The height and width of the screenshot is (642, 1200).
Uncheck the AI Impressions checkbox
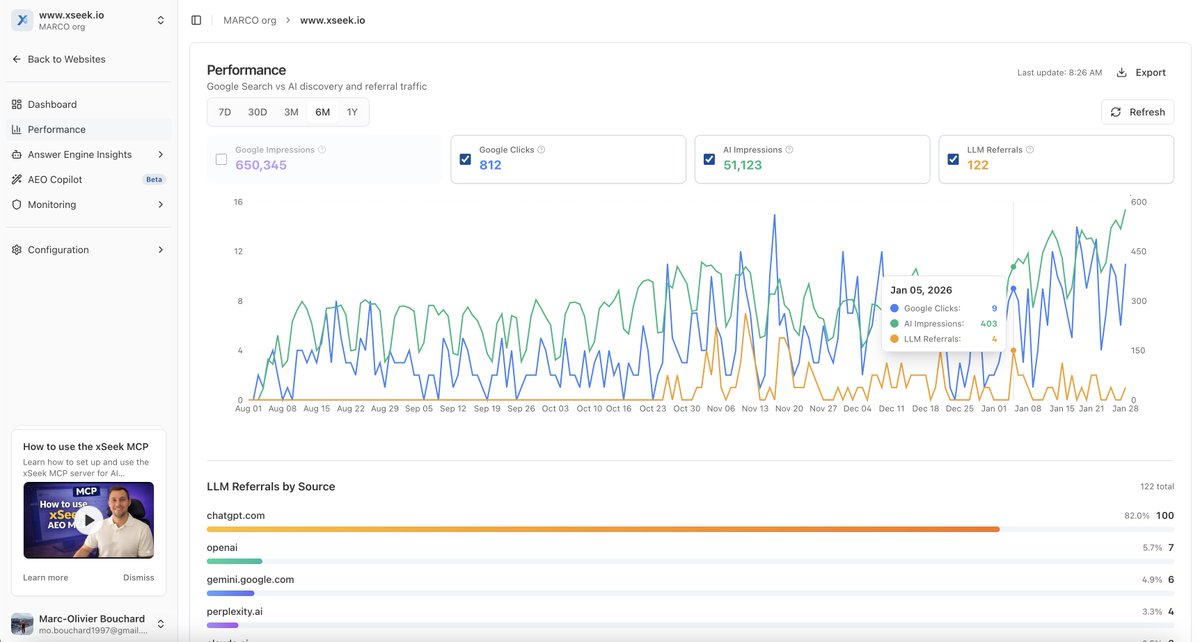[x=709, y=159]
